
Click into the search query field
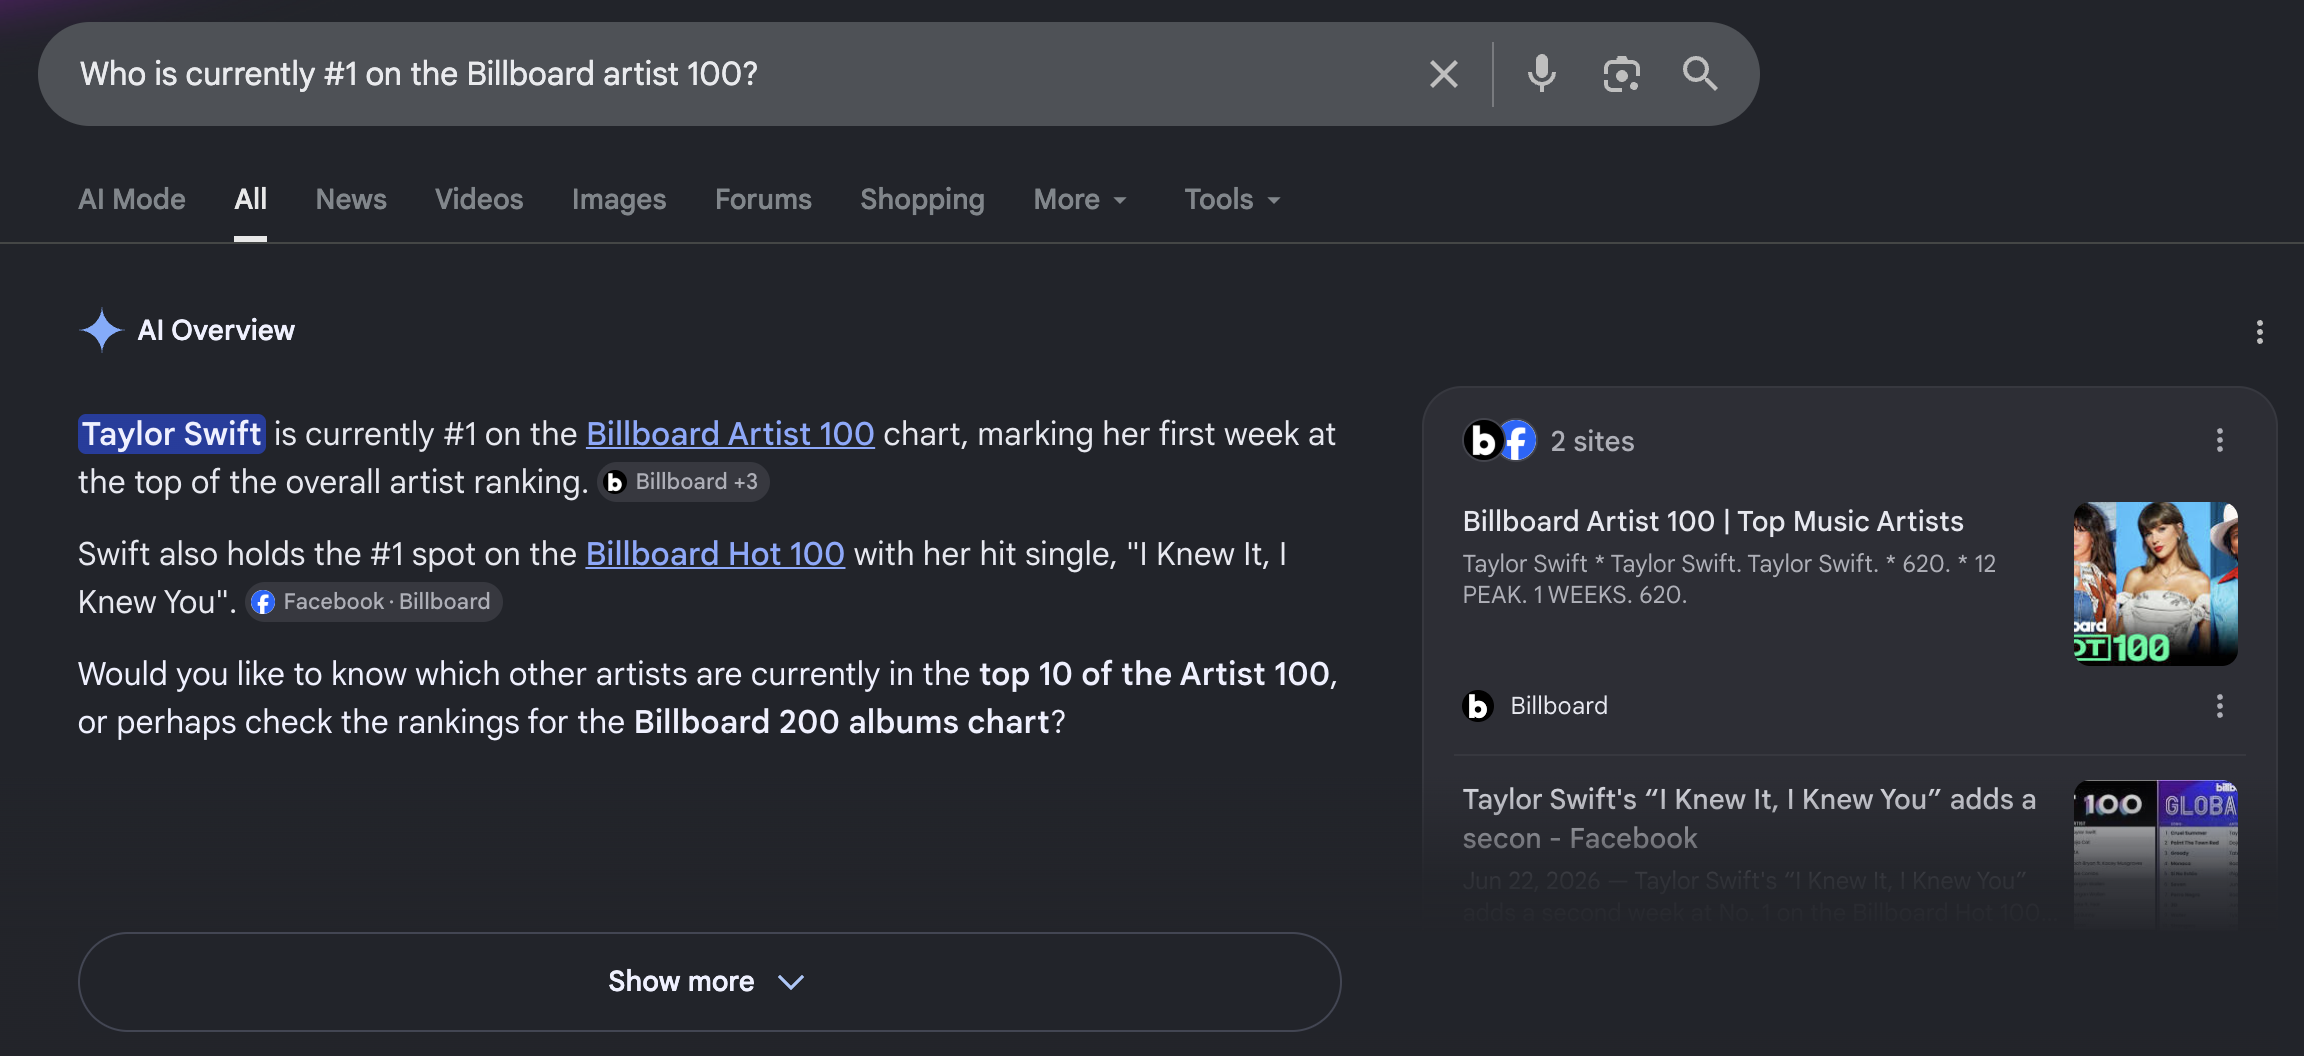coord(740,74)
